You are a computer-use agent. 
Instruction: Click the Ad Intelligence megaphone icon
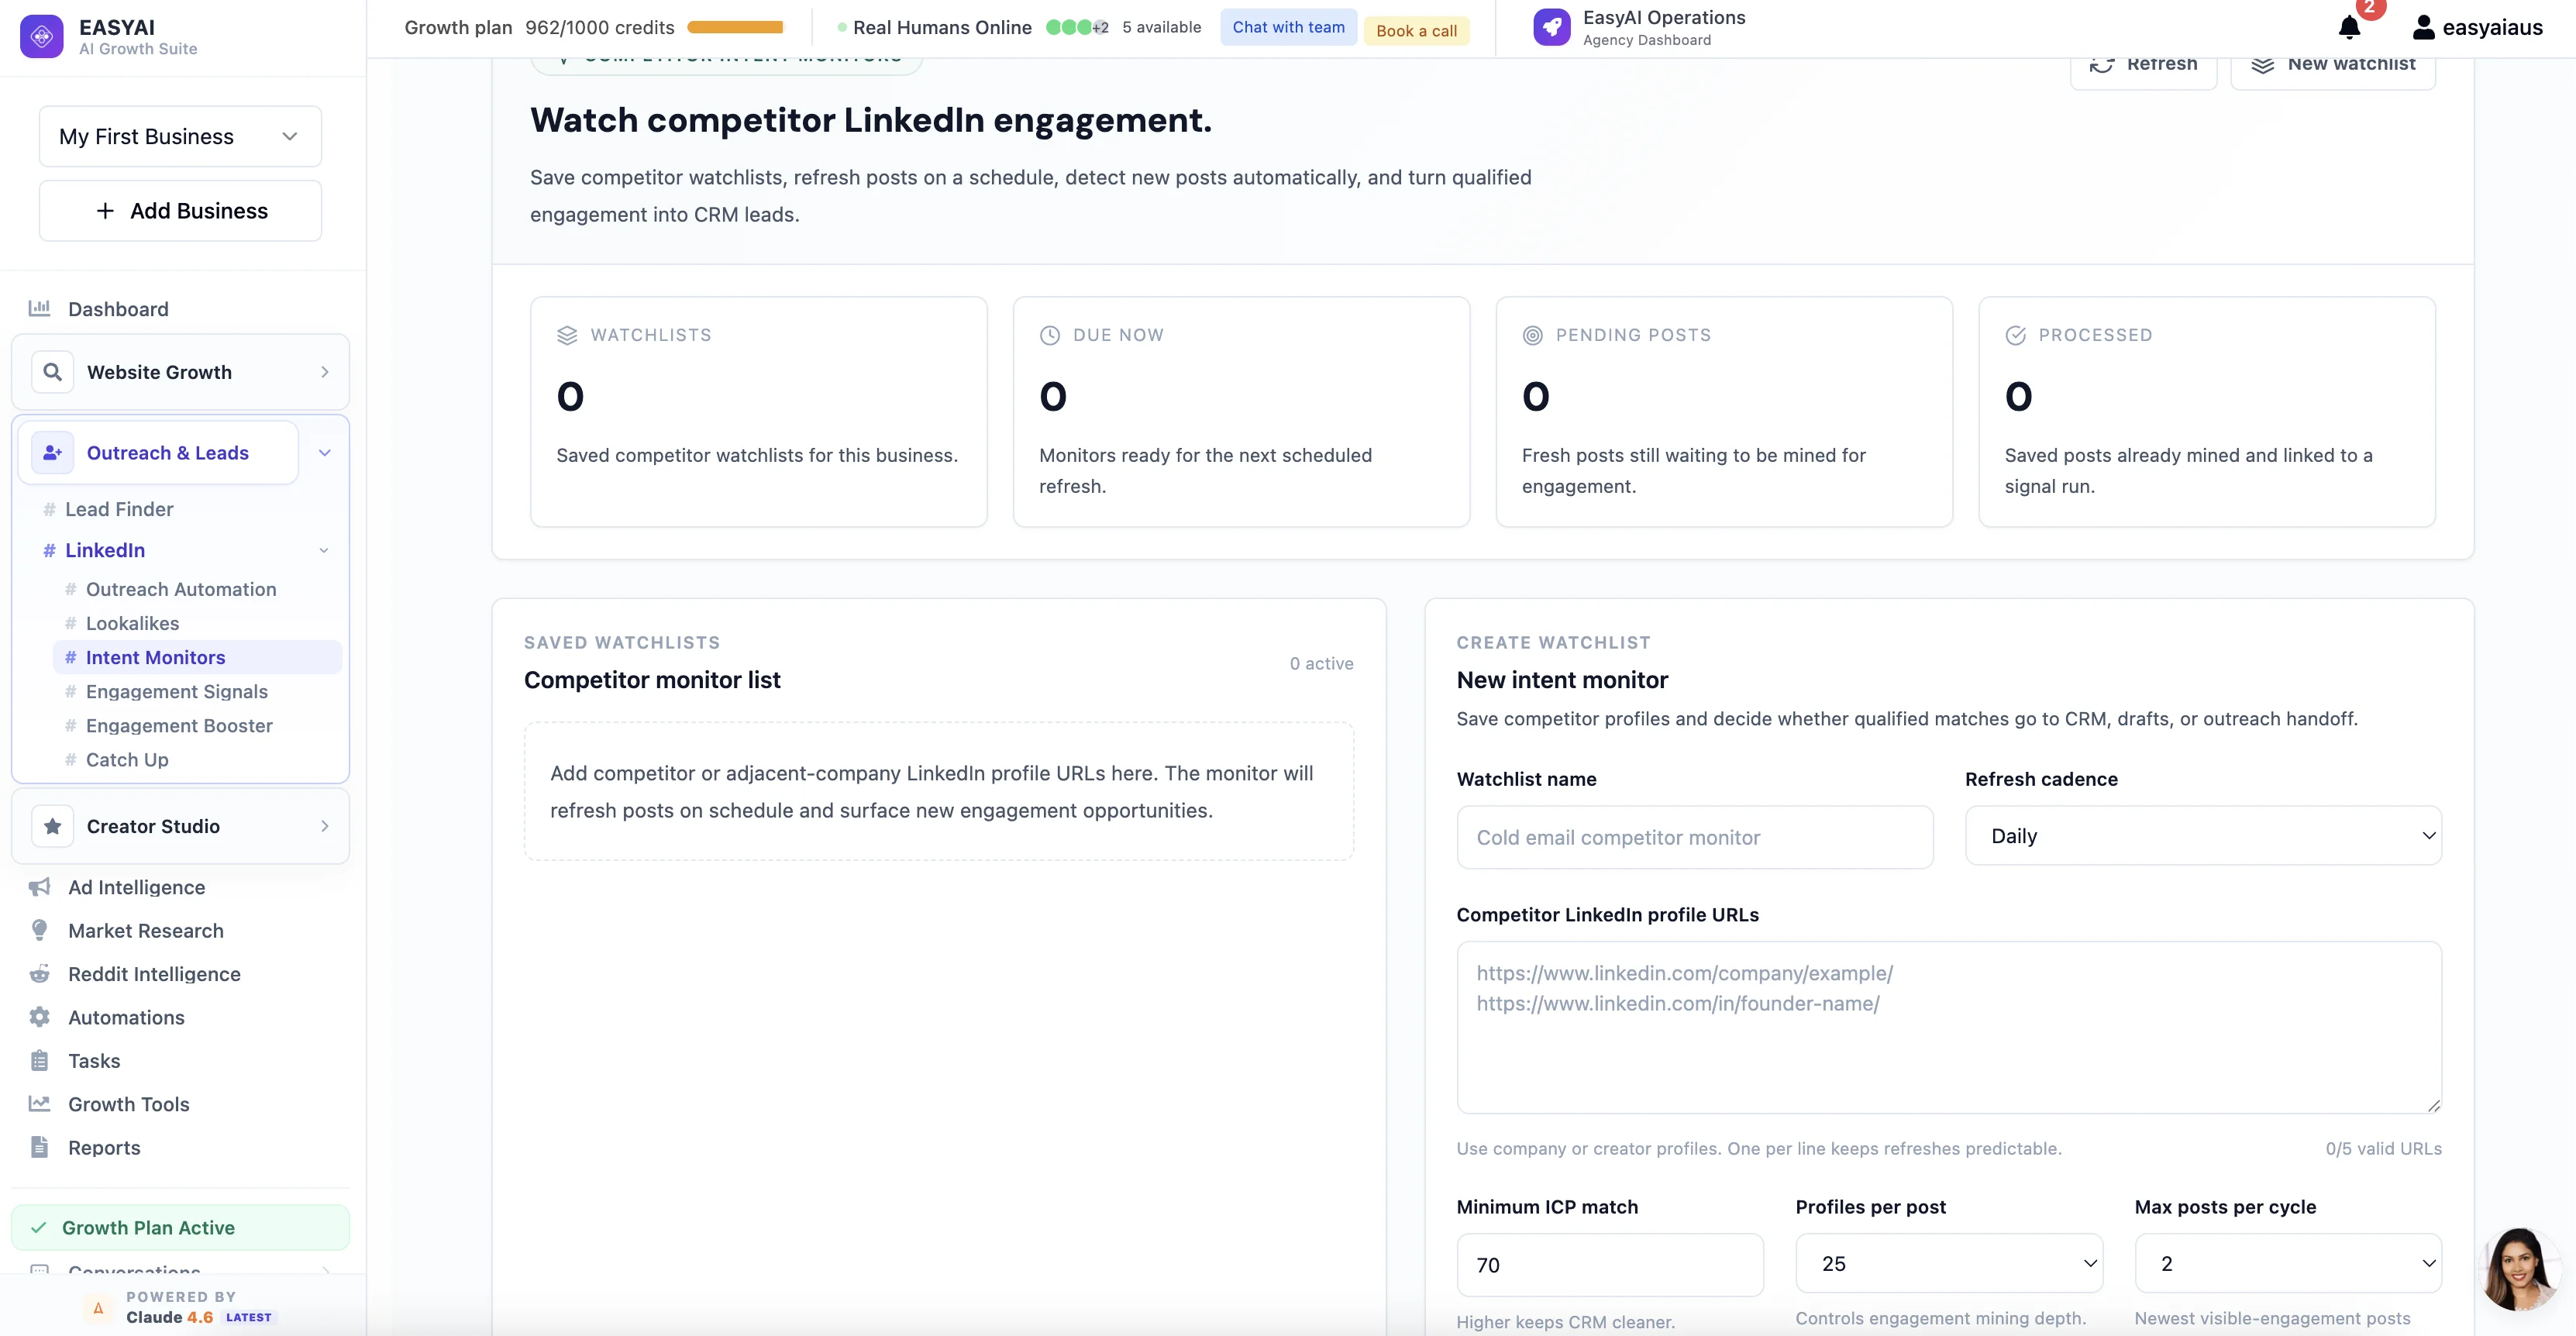[40, 887]
